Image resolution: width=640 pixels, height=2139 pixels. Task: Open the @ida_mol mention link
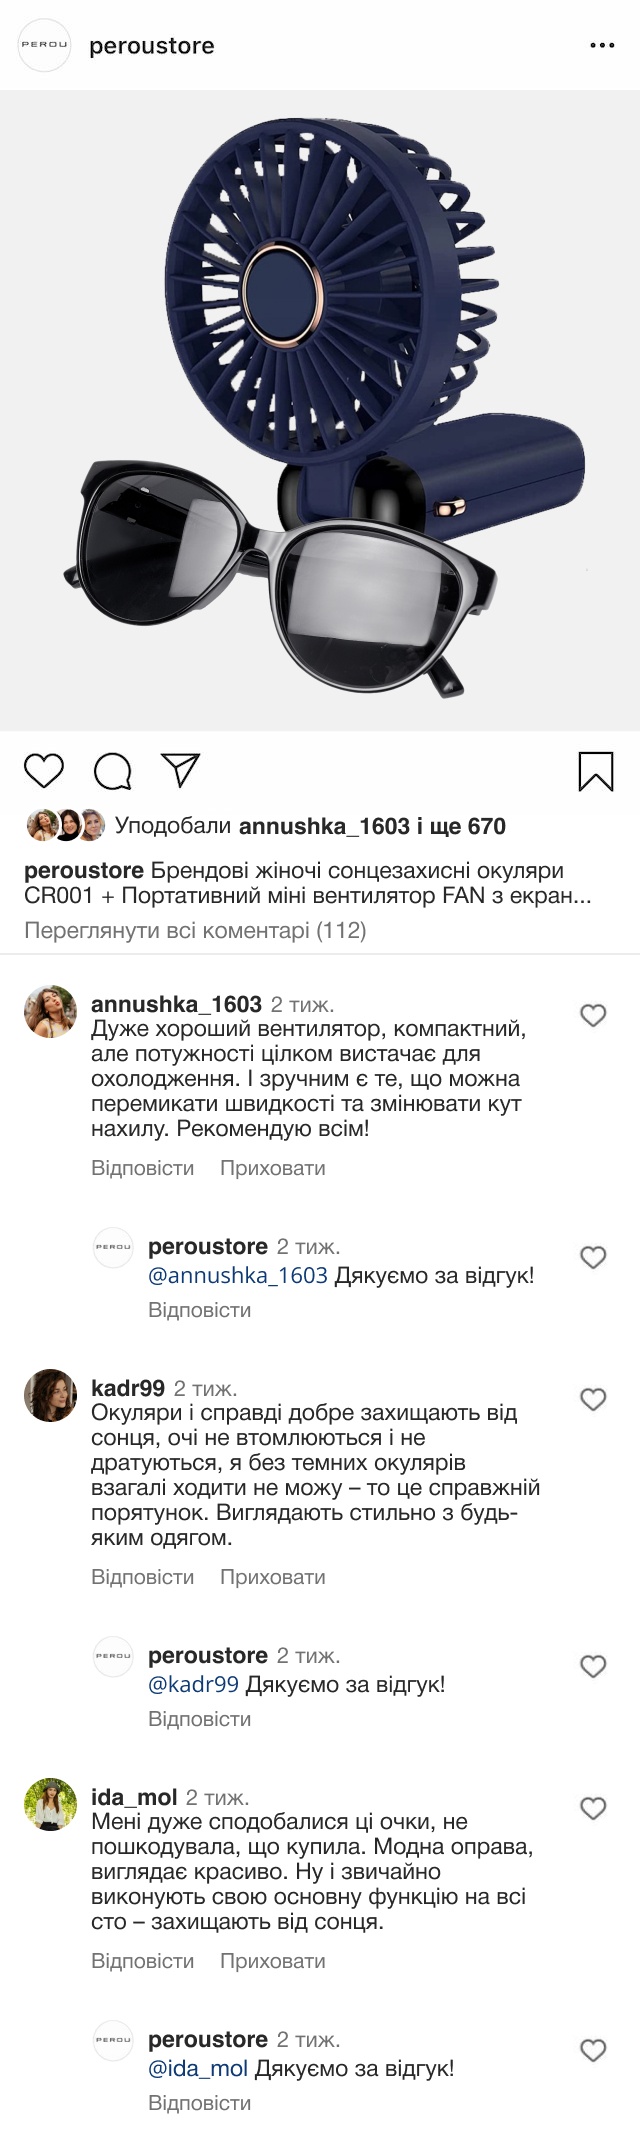click(198, 2068)
